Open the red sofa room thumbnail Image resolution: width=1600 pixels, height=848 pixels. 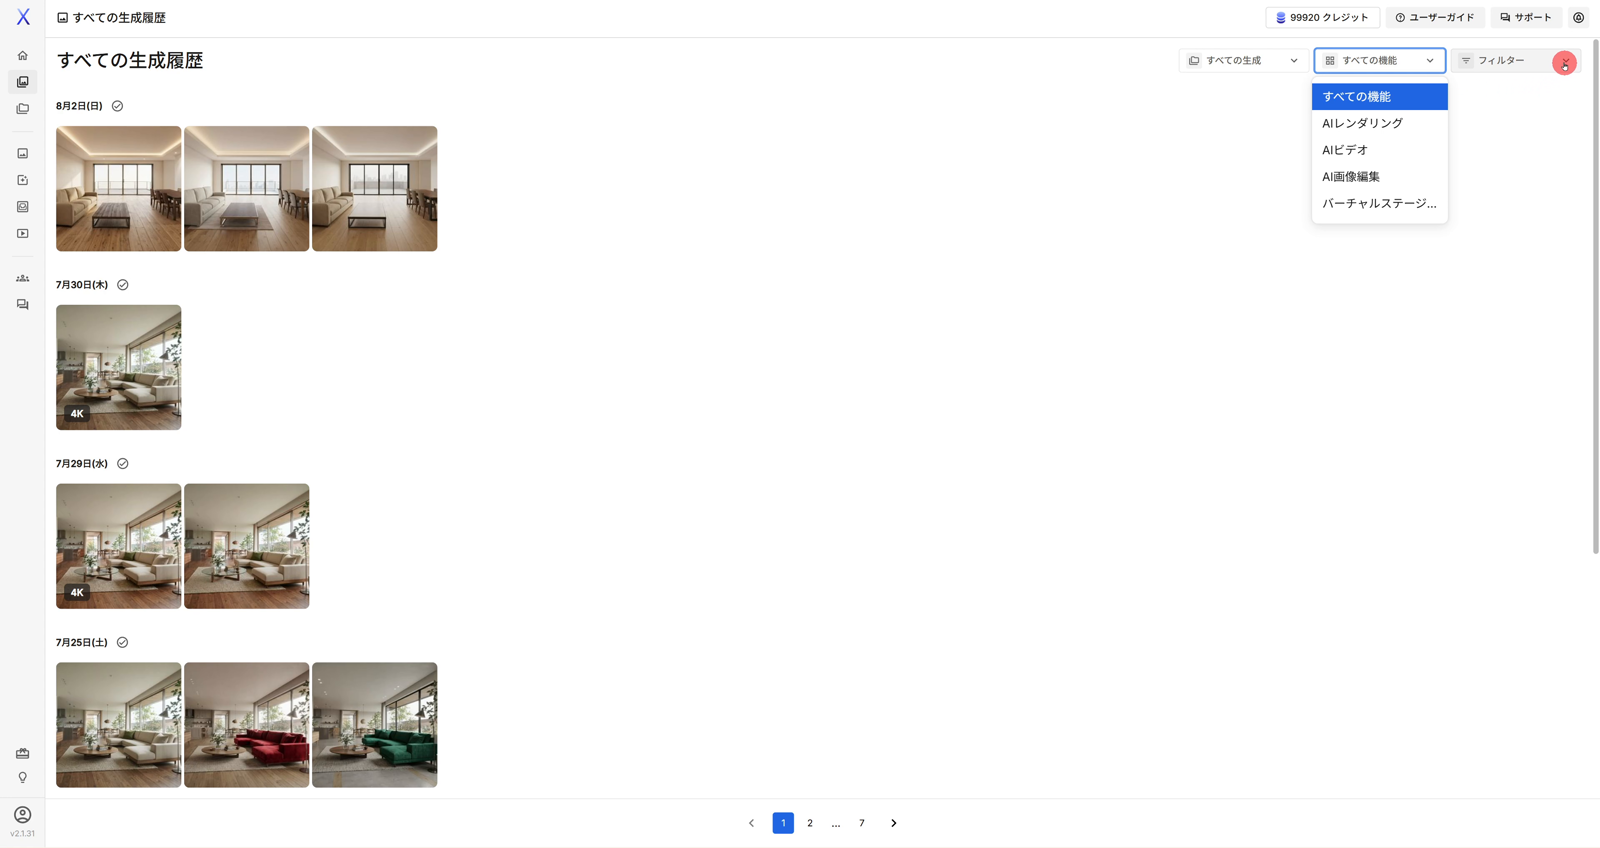coord(247,725)
